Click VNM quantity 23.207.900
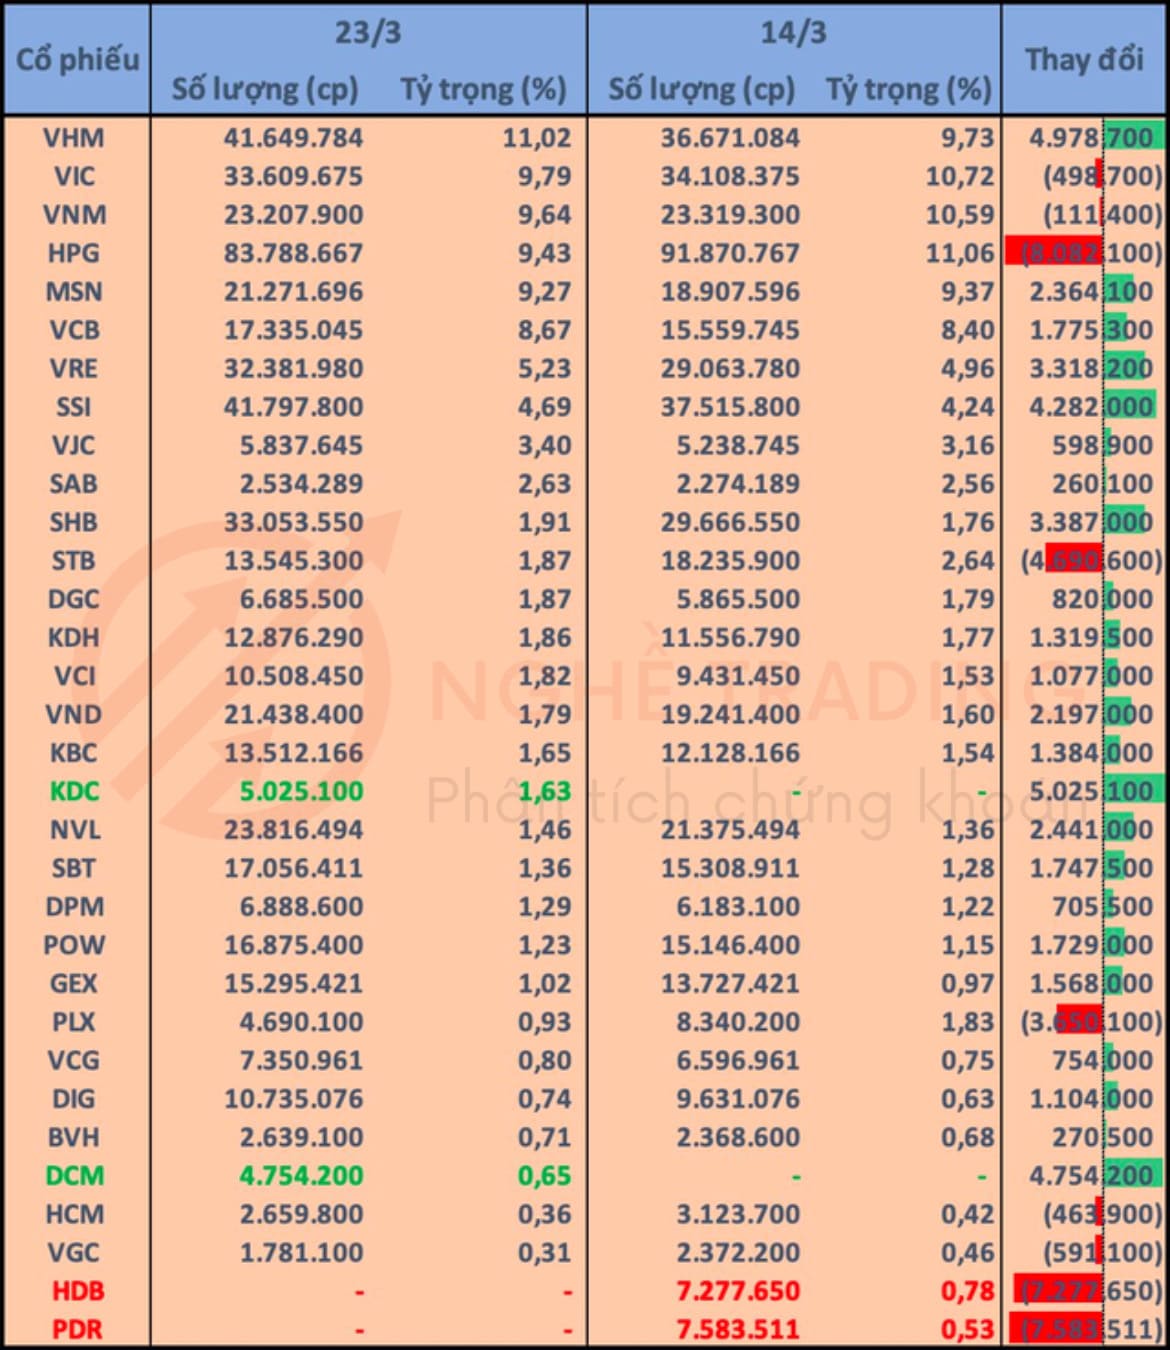This screenshot has width=1170, height=1350. (x=293, y=215)
